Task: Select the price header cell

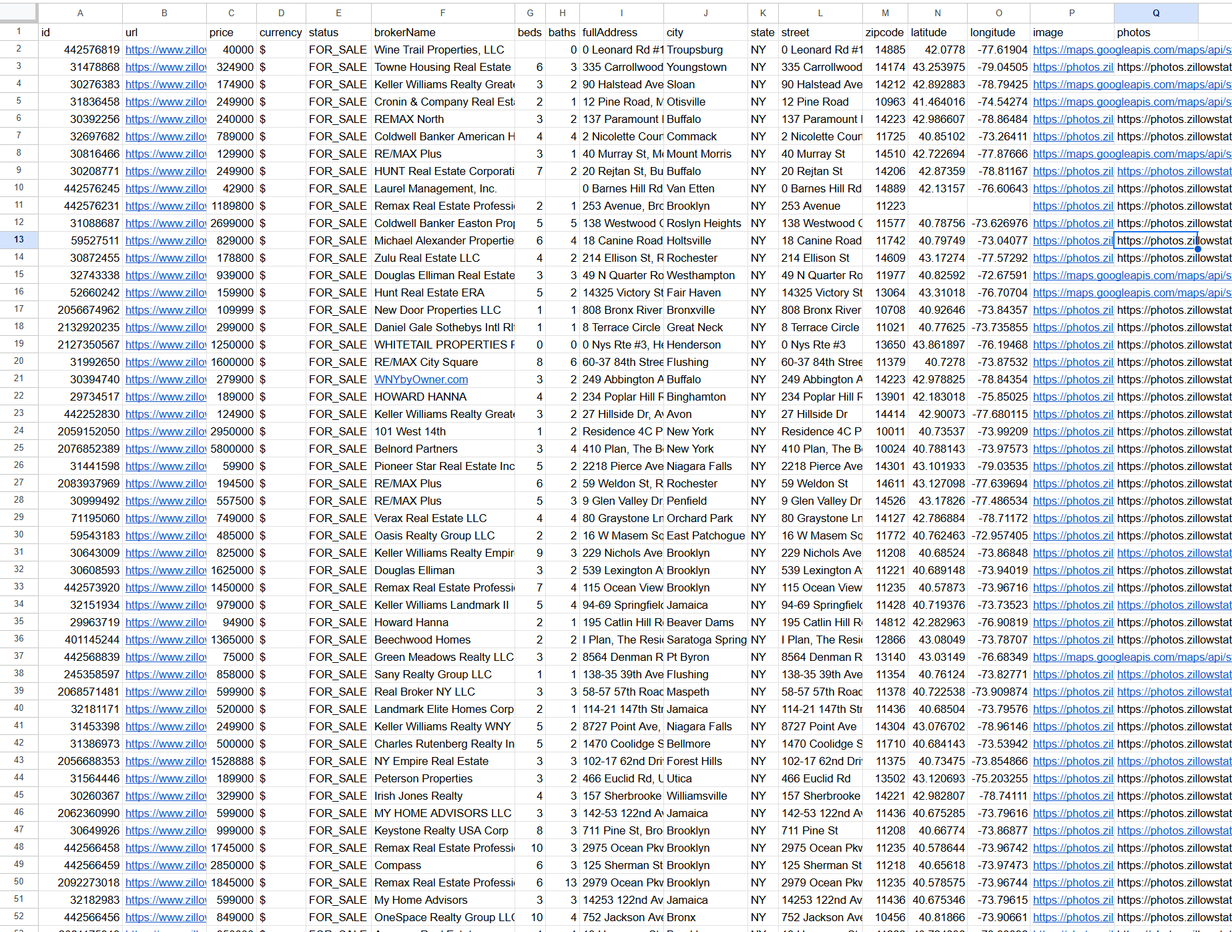Action: click(x=231, y=32)
